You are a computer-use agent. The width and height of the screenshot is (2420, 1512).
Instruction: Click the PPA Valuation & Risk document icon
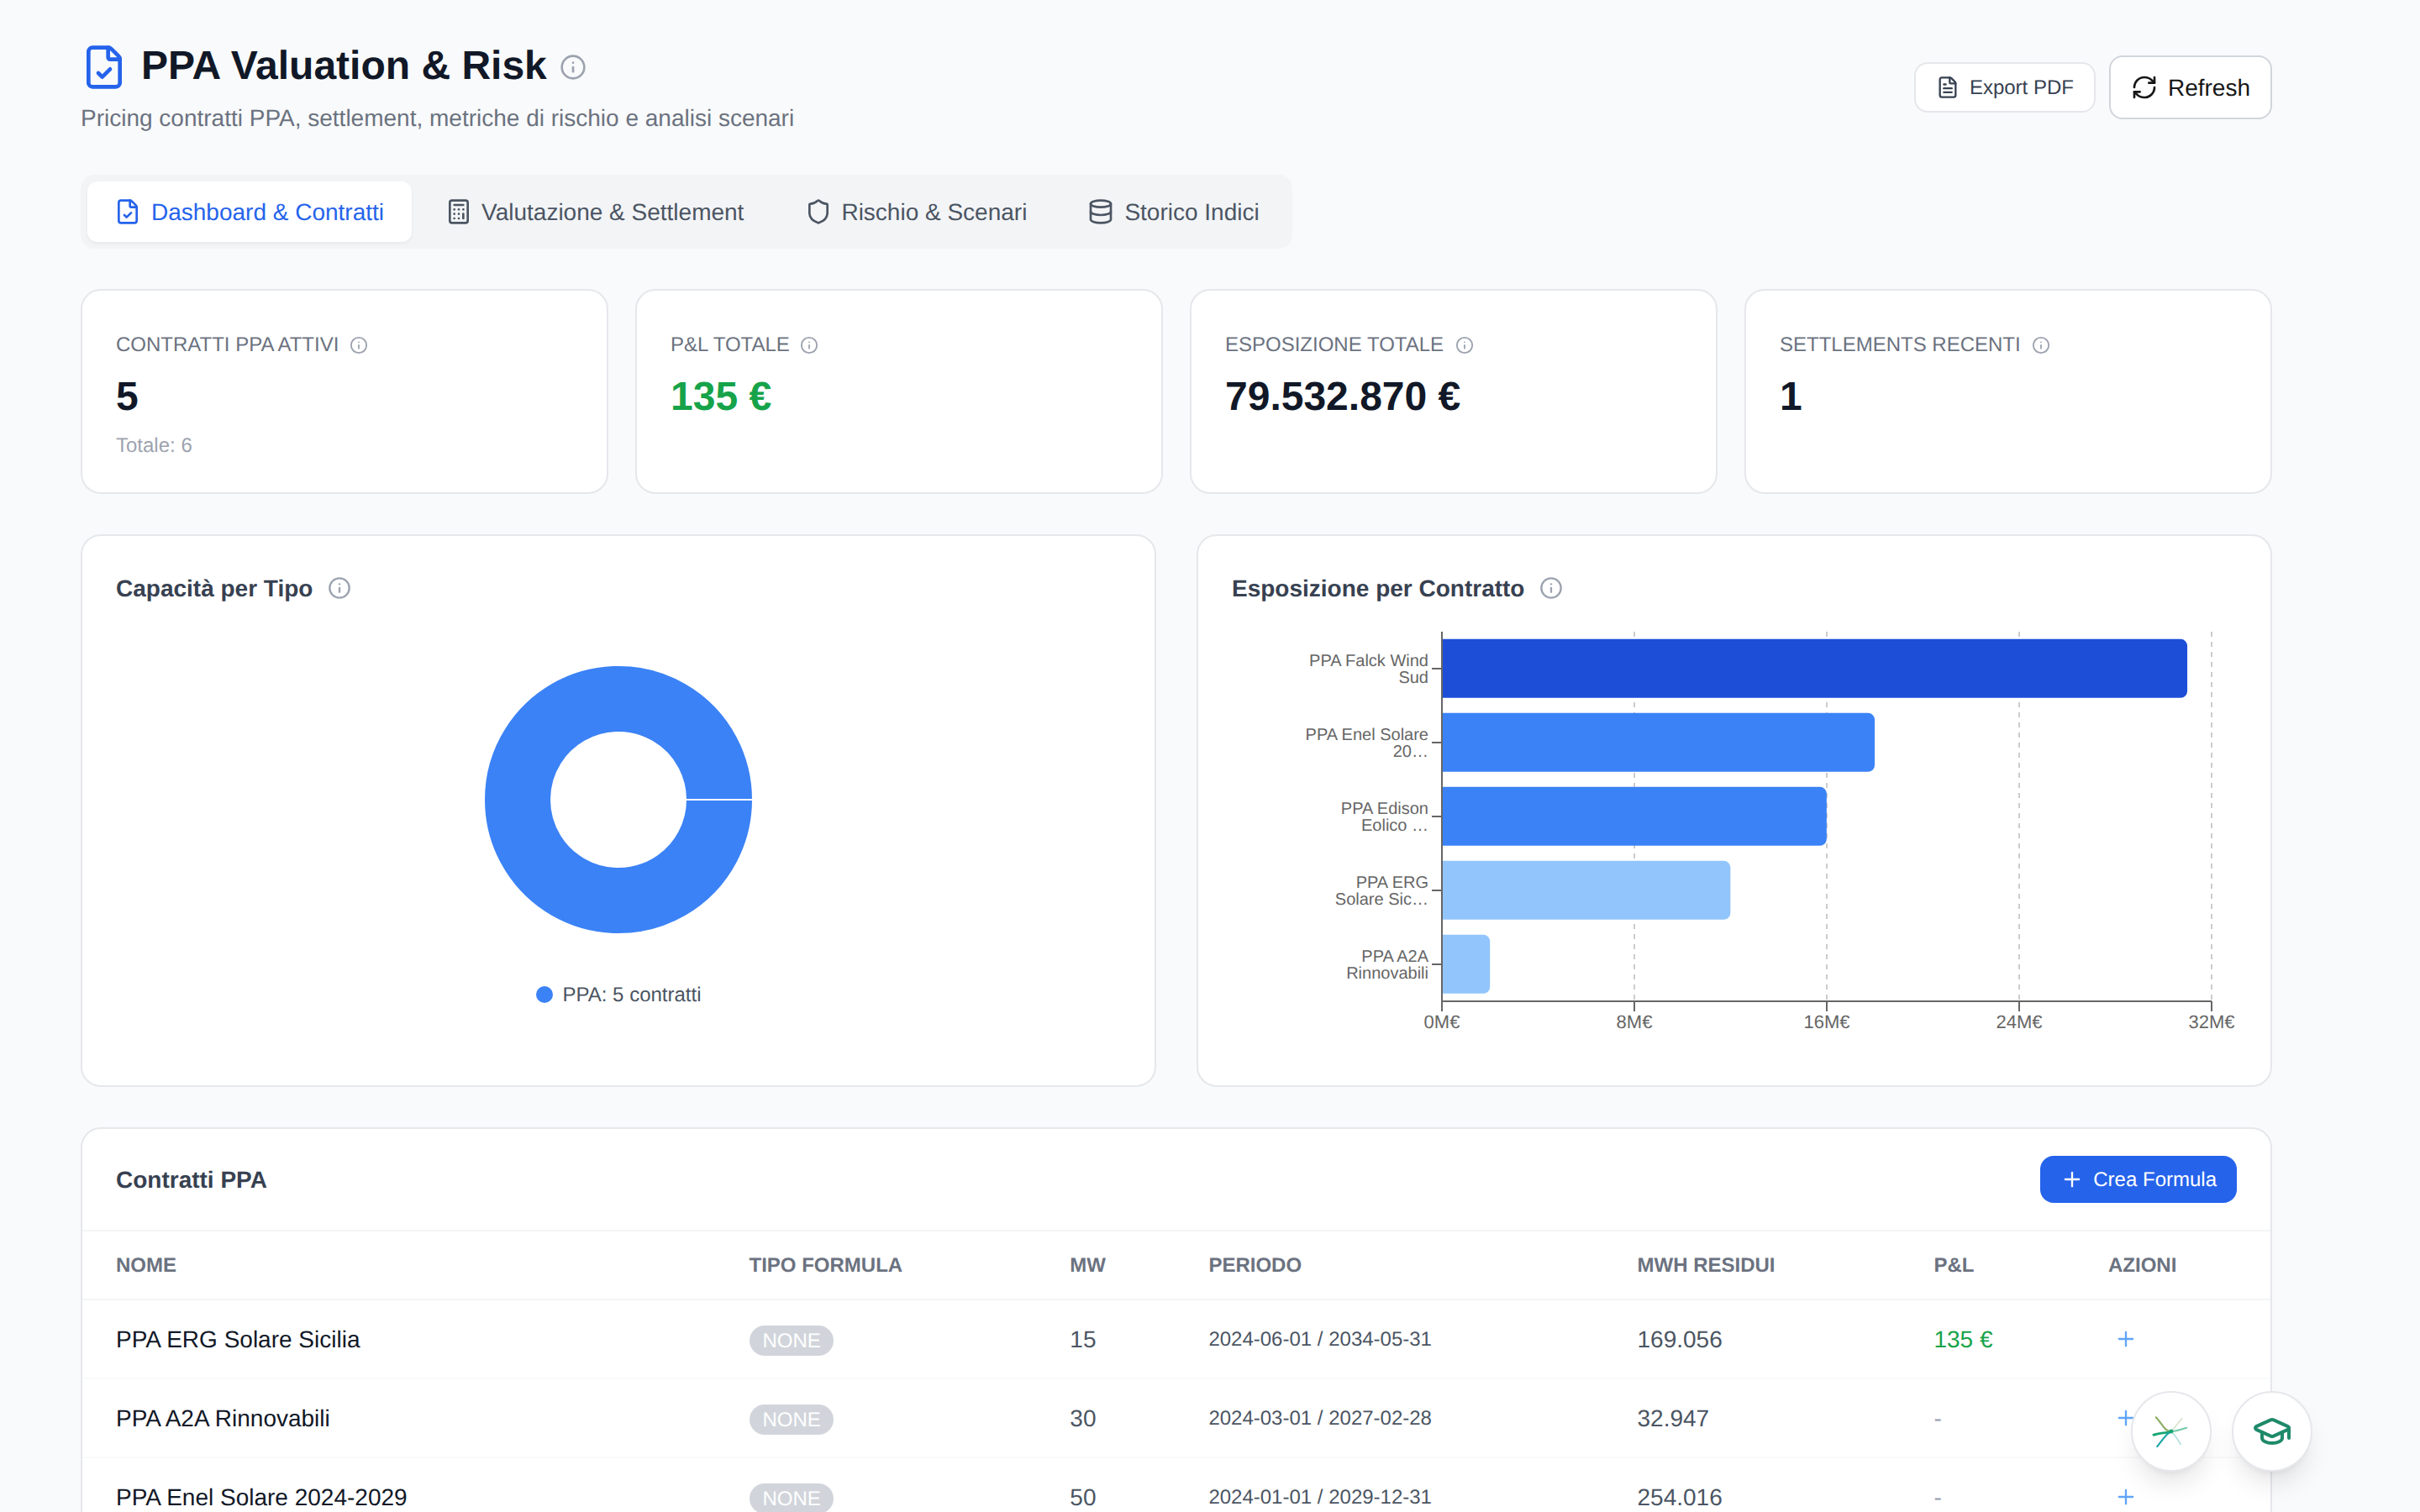[x=104, y=67]
